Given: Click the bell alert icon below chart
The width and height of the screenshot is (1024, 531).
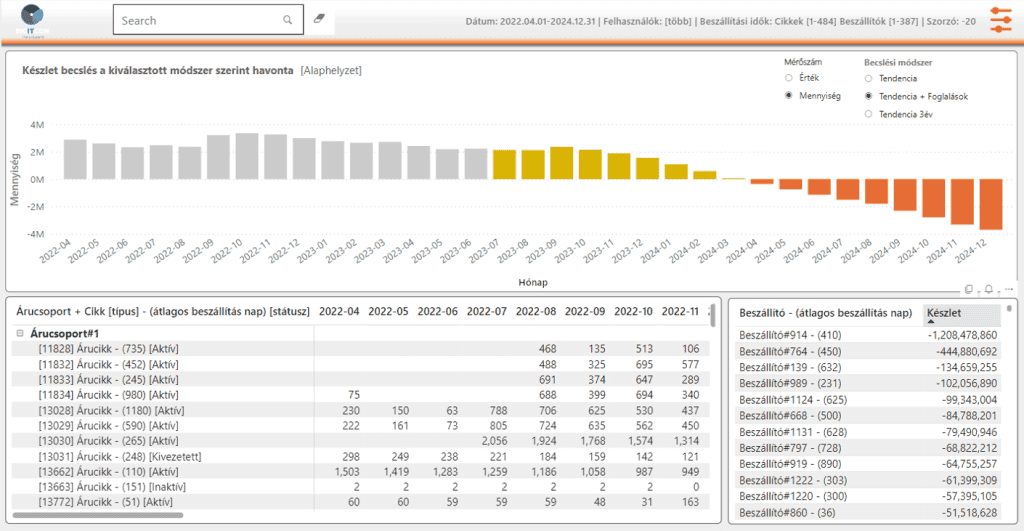Looking at the screenshot, I should pos(988,289).
